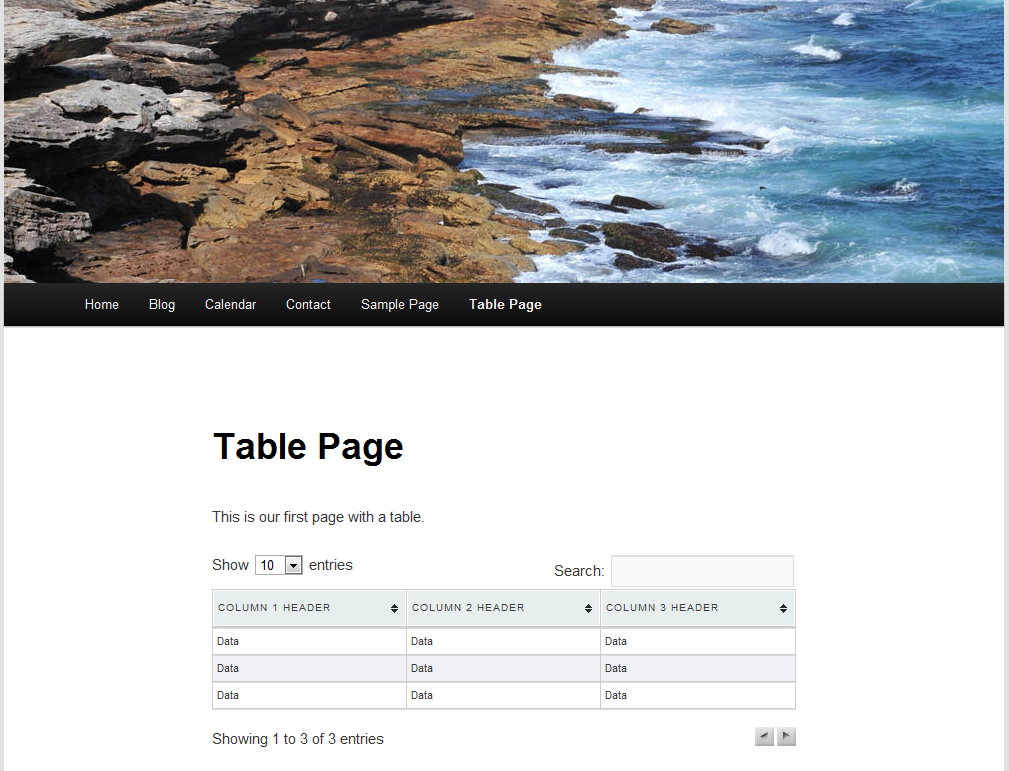This screenshot has height=771, width=1009.
Task: Go to Sample Page in the menu
Action: [x=400, y=305]
